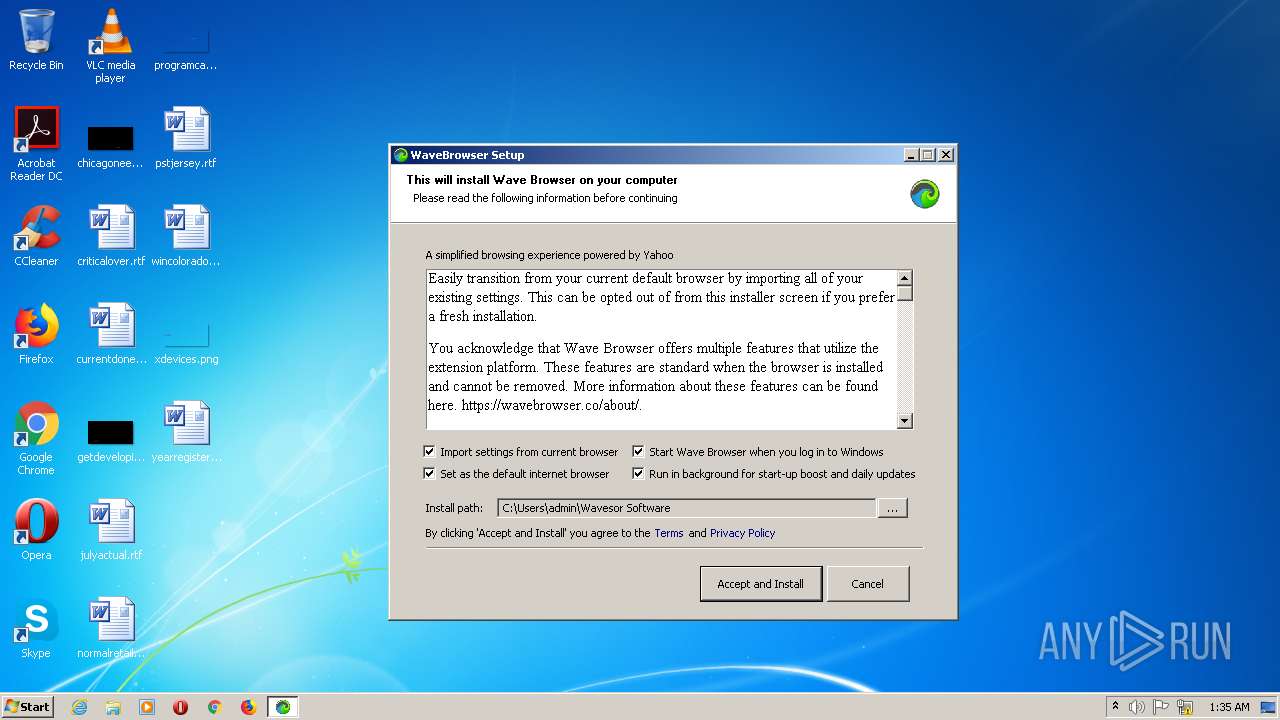Open the normalretail document icon
This screenshot has height=720, width=1280.
[x=110, y=628]
